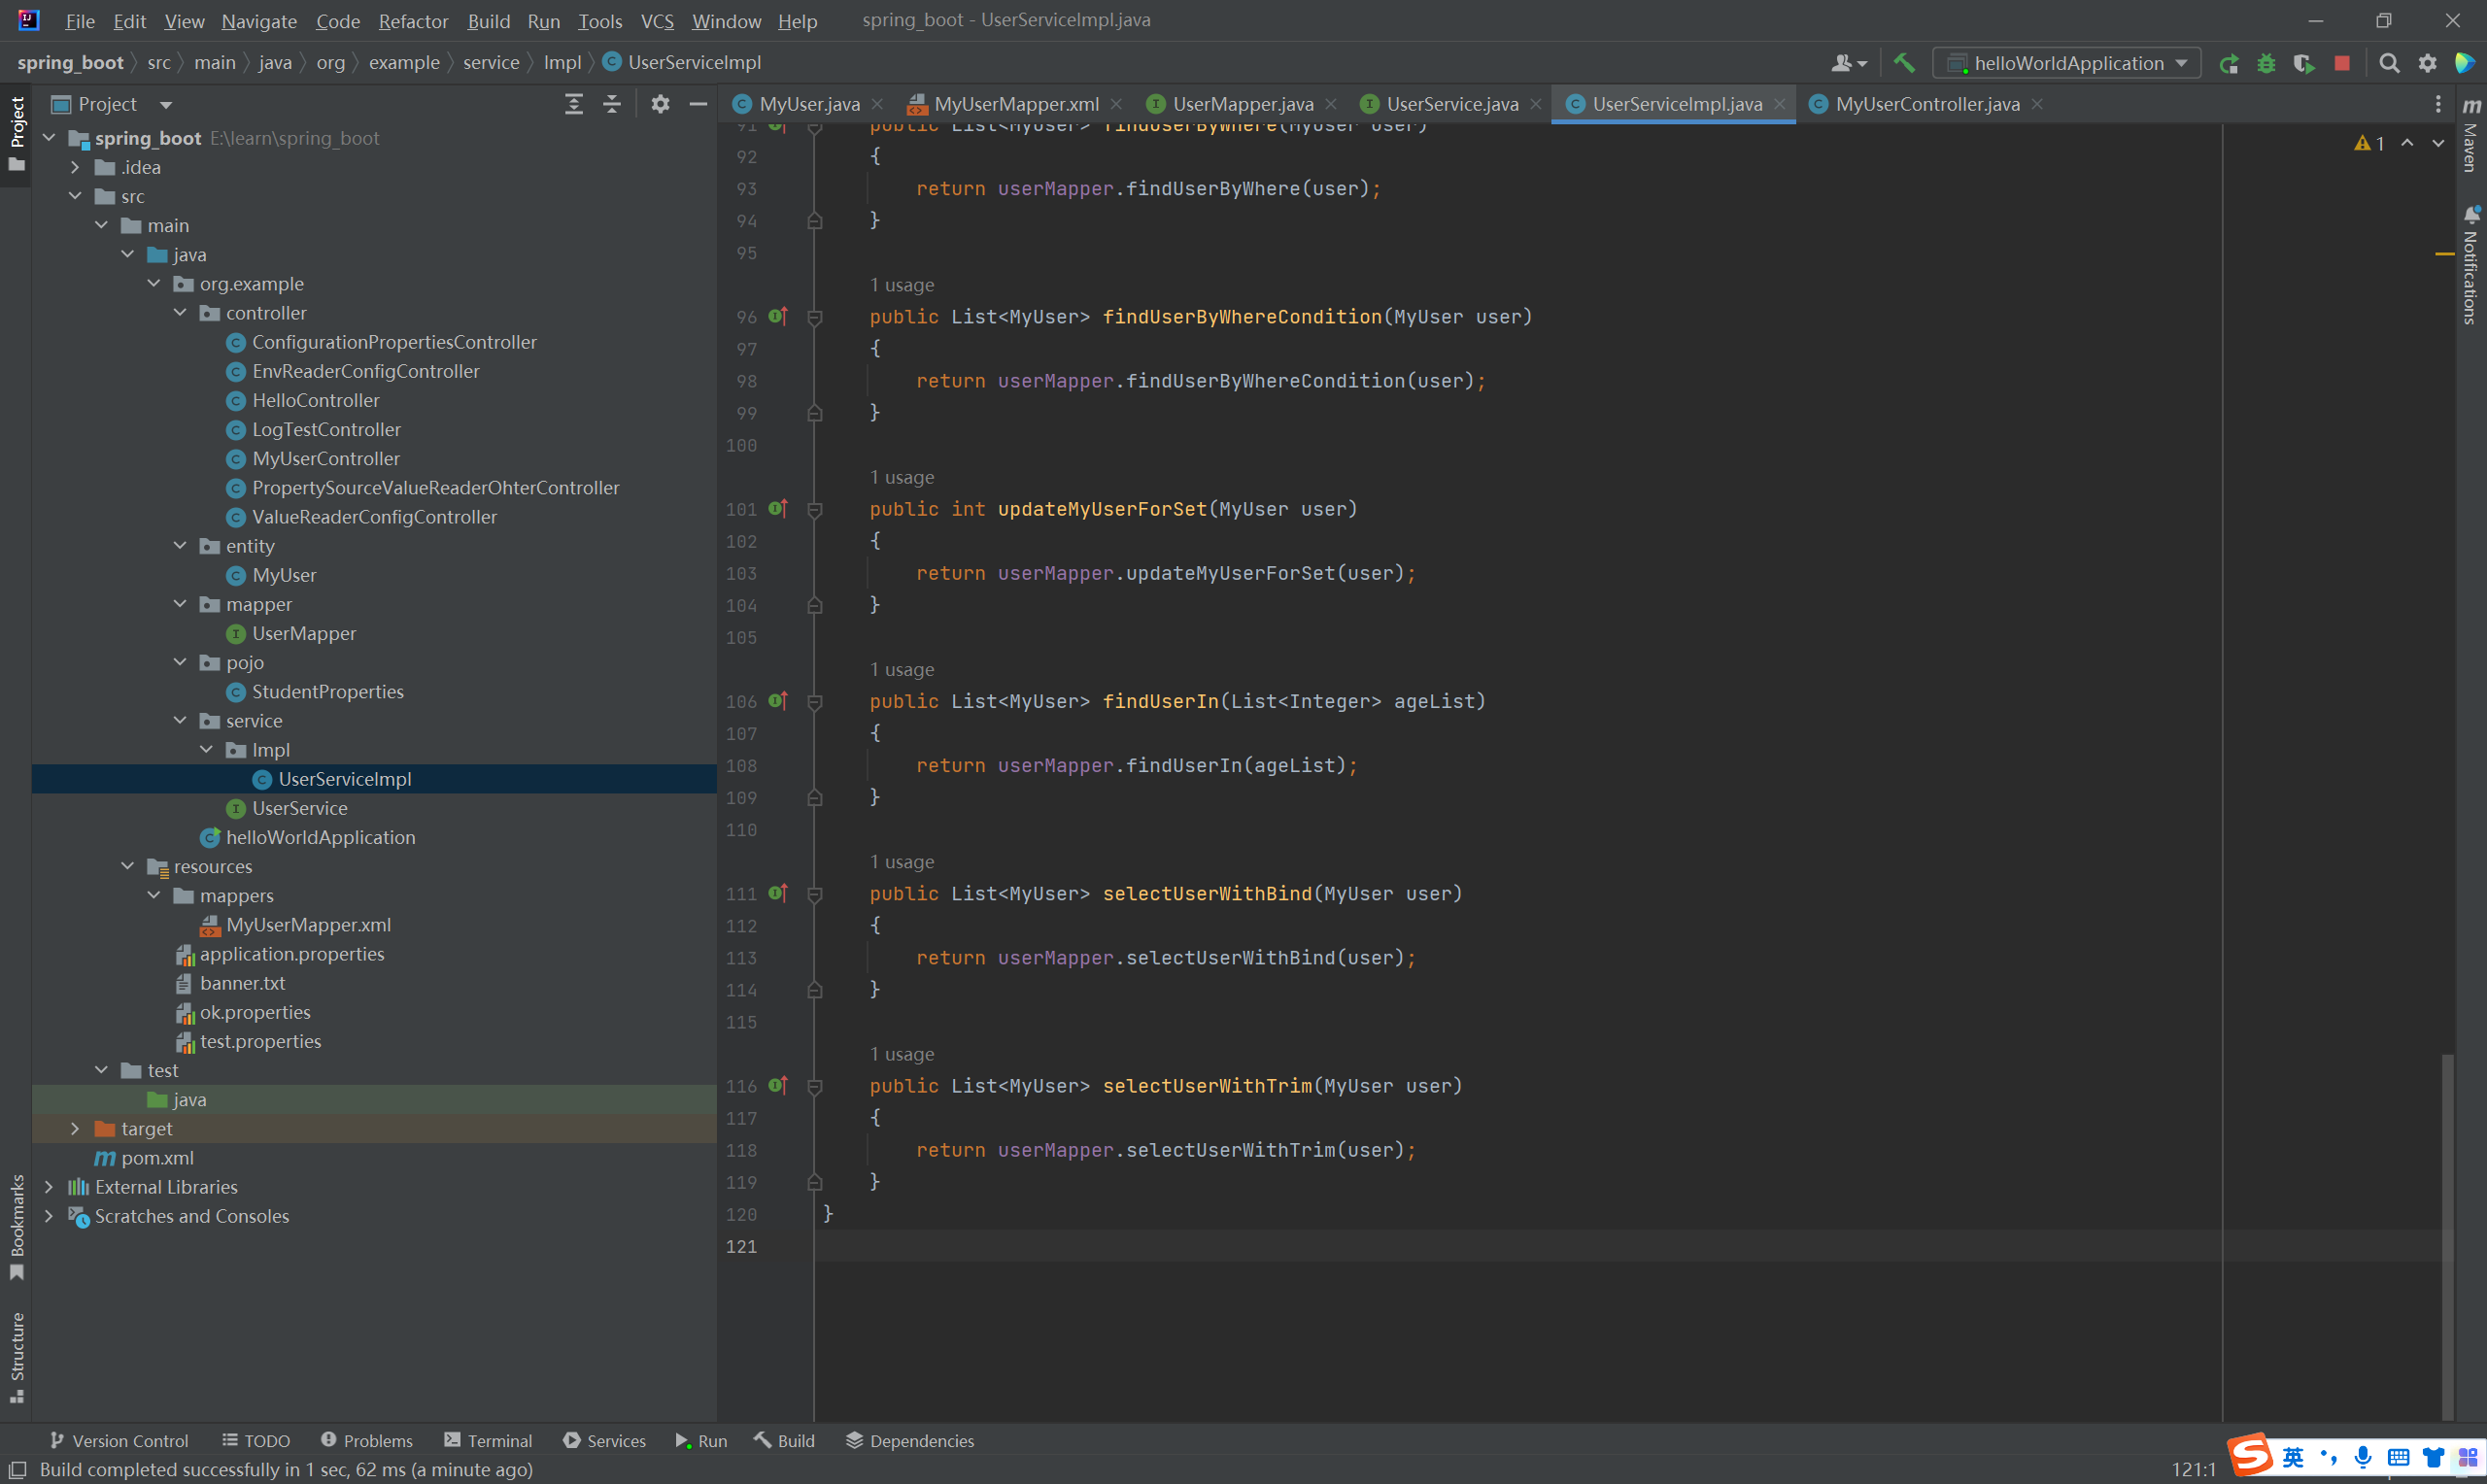The width and height of the screenshot is (2487, 1484).
Task: Collapse the controller package in tree
Action: (x=180, y=313)
